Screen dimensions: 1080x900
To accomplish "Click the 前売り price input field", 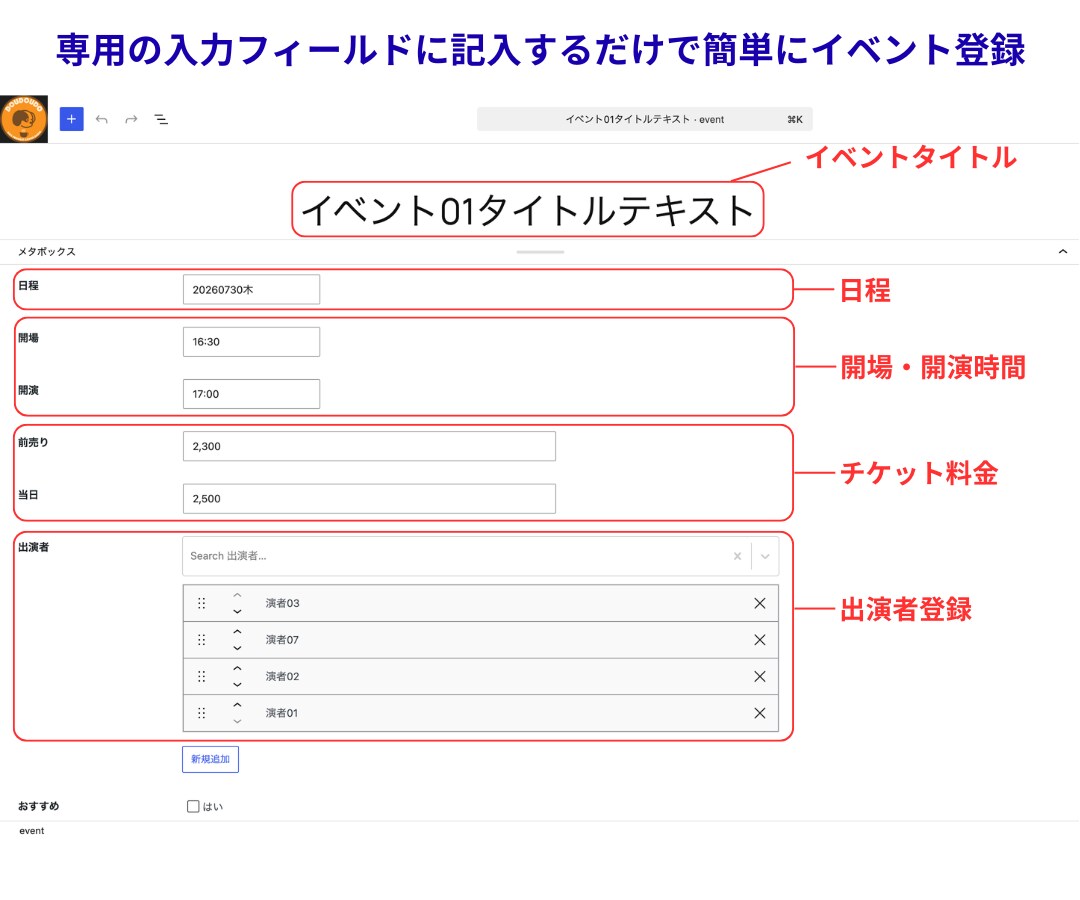I will (x=369, y=446).
